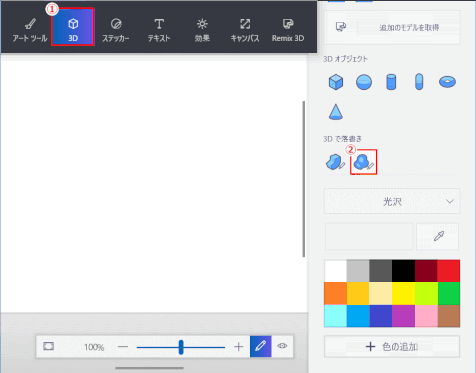Click the 色の追加 add color button
This screenshot has height=373, width=476.
click(x=392, y=347)
